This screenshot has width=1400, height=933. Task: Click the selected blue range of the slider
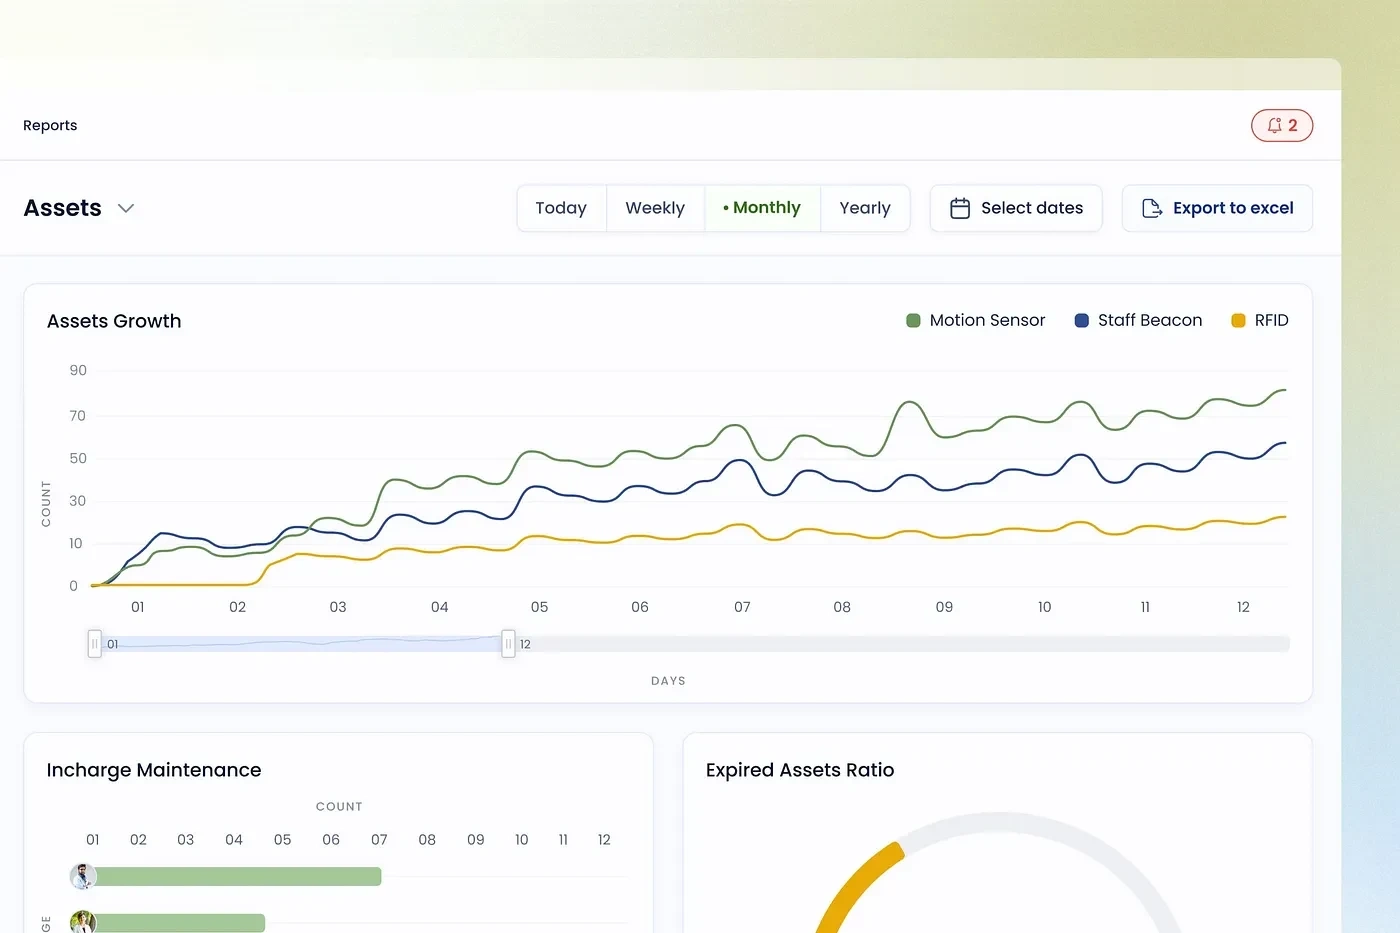pos(301,644)
